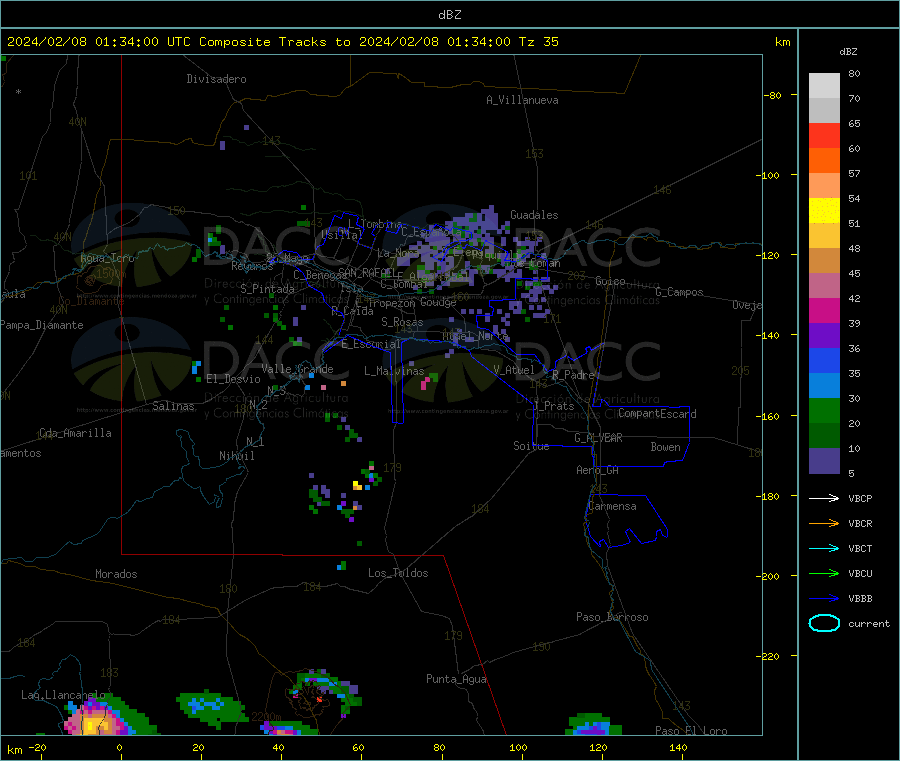Click the 'Tz 35' text in header

tap(538, 42)
